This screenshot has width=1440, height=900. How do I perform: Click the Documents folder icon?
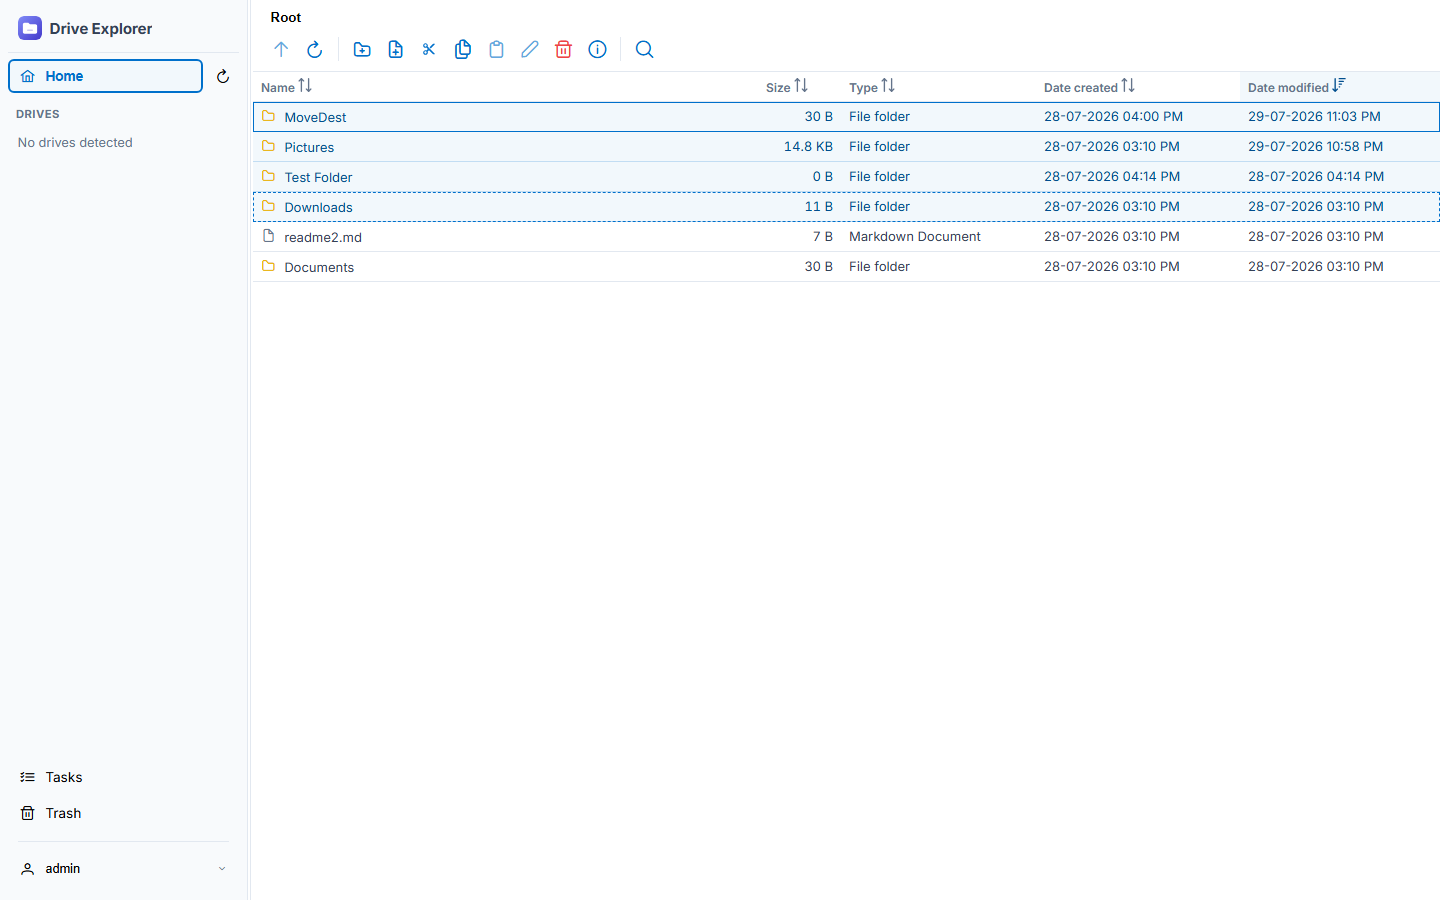[268, 266]
